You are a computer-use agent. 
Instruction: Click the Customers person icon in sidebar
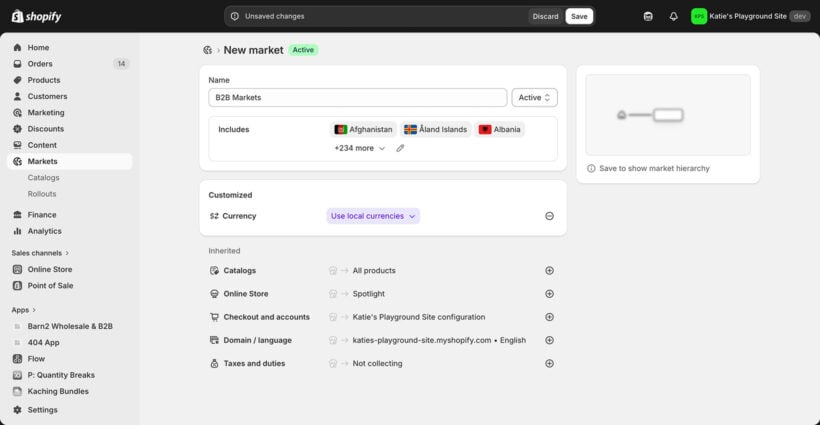[17, 96]
